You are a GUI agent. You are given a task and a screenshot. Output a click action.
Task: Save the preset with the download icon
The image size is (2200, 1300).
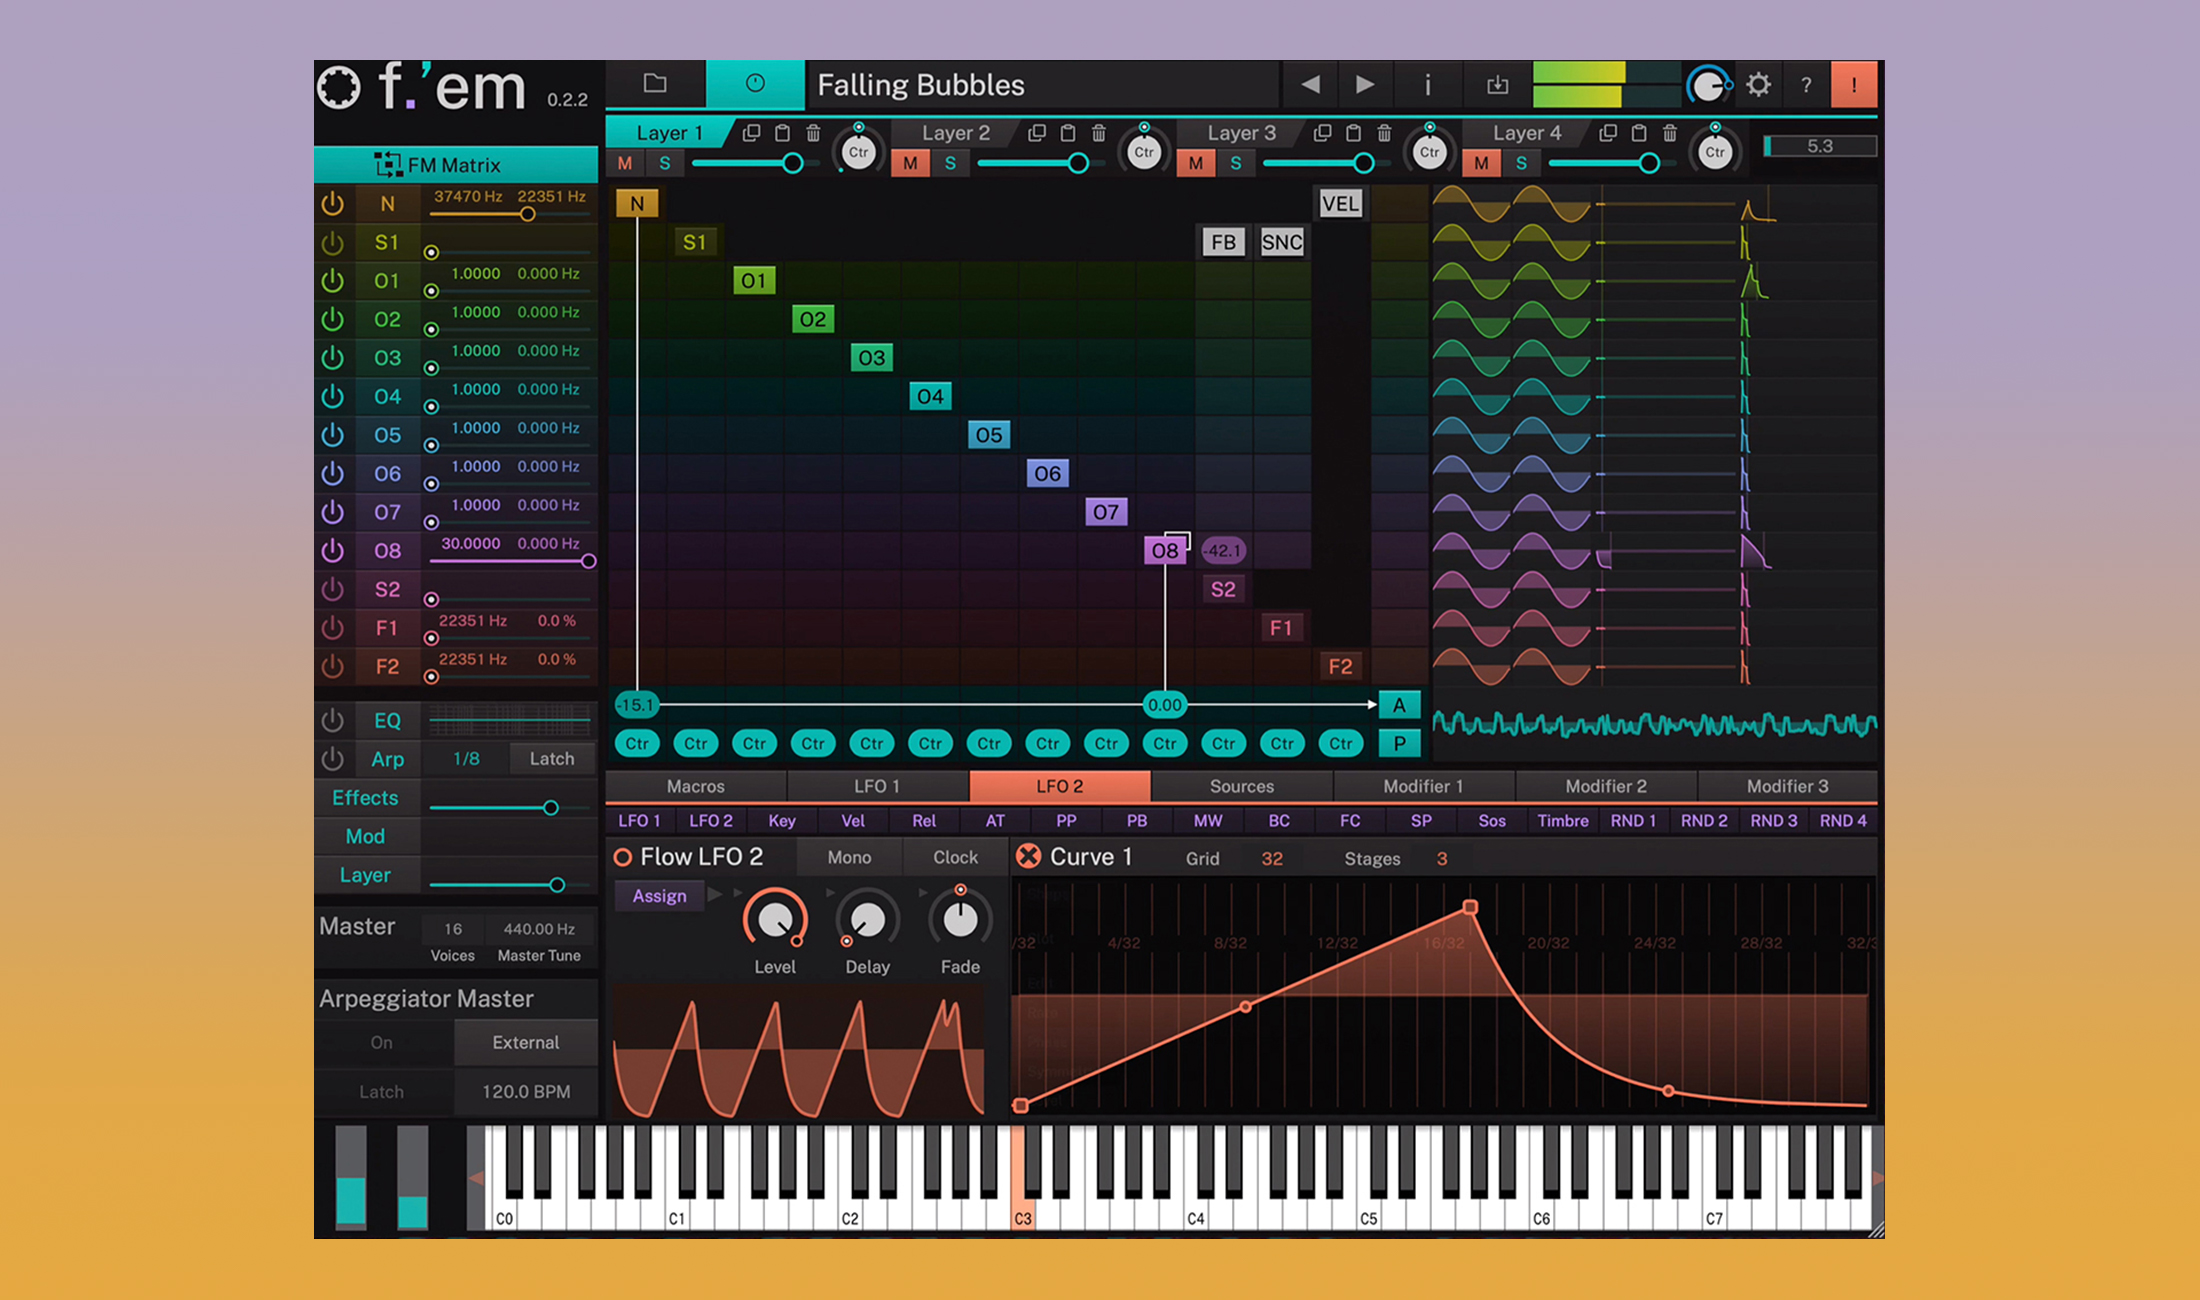tap(1497, 84)
